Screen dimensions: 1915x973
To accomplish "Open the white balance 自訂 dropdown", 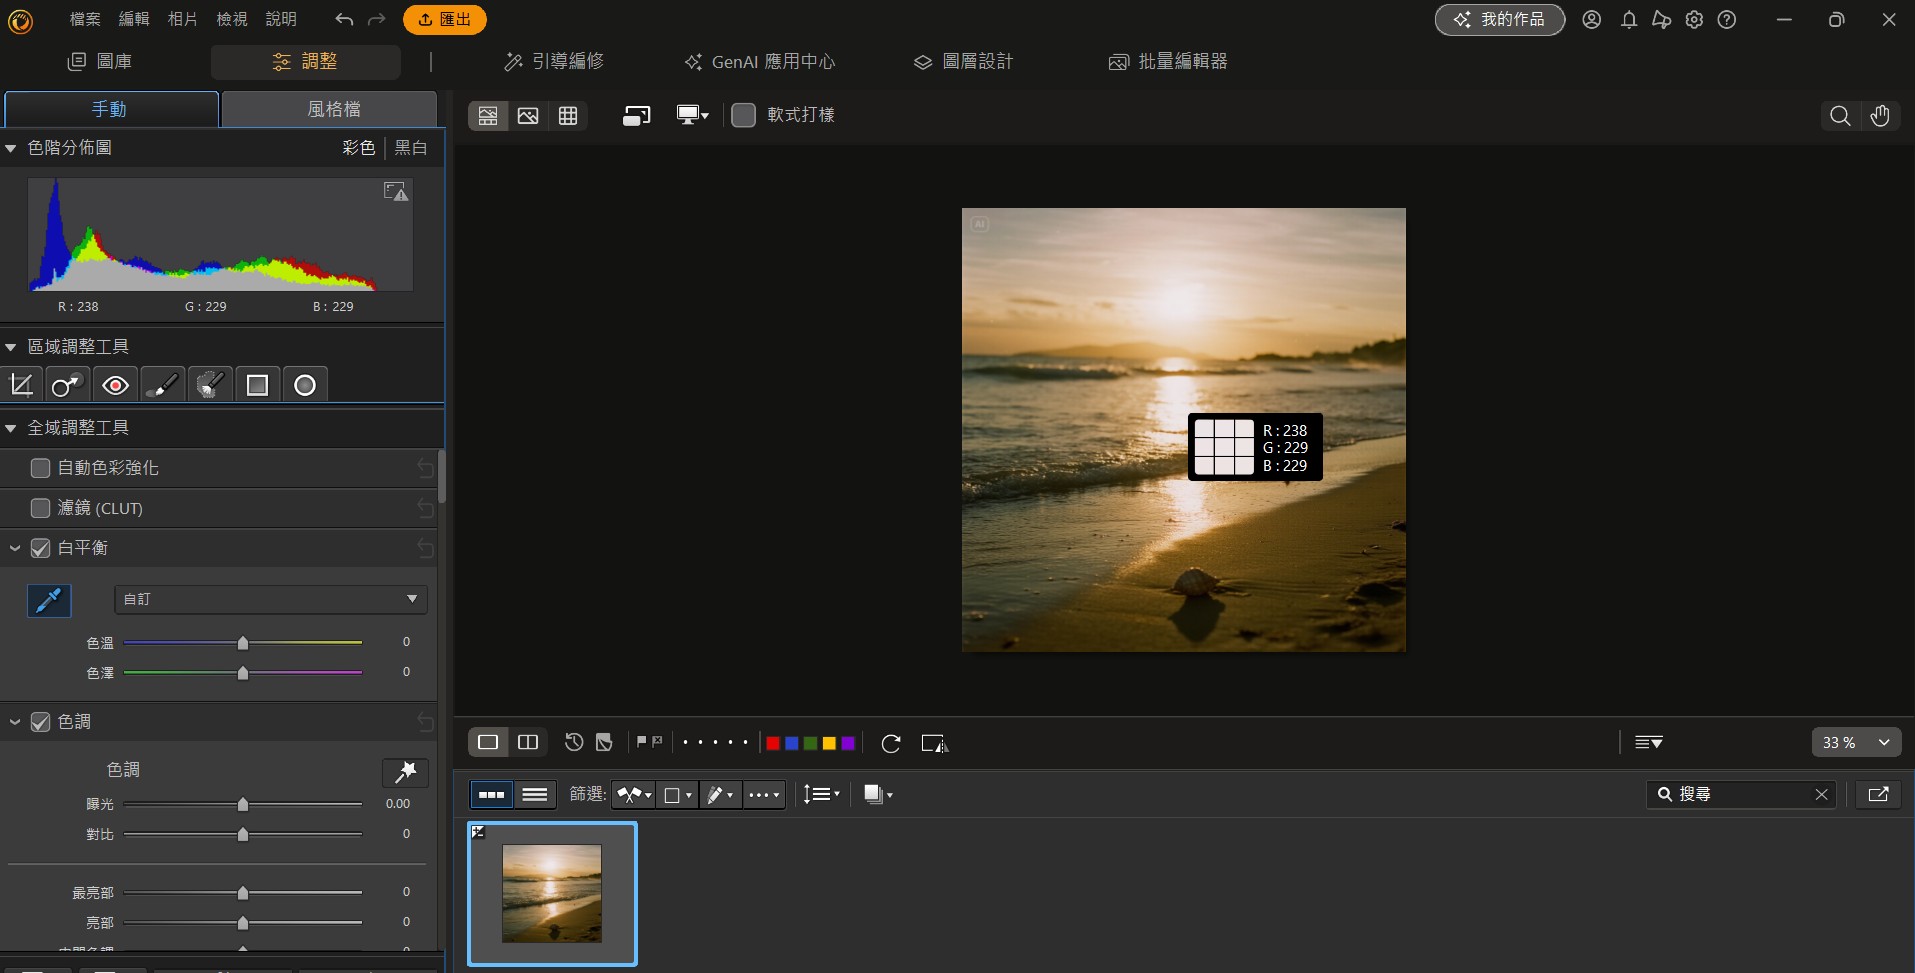I will 270,599.
